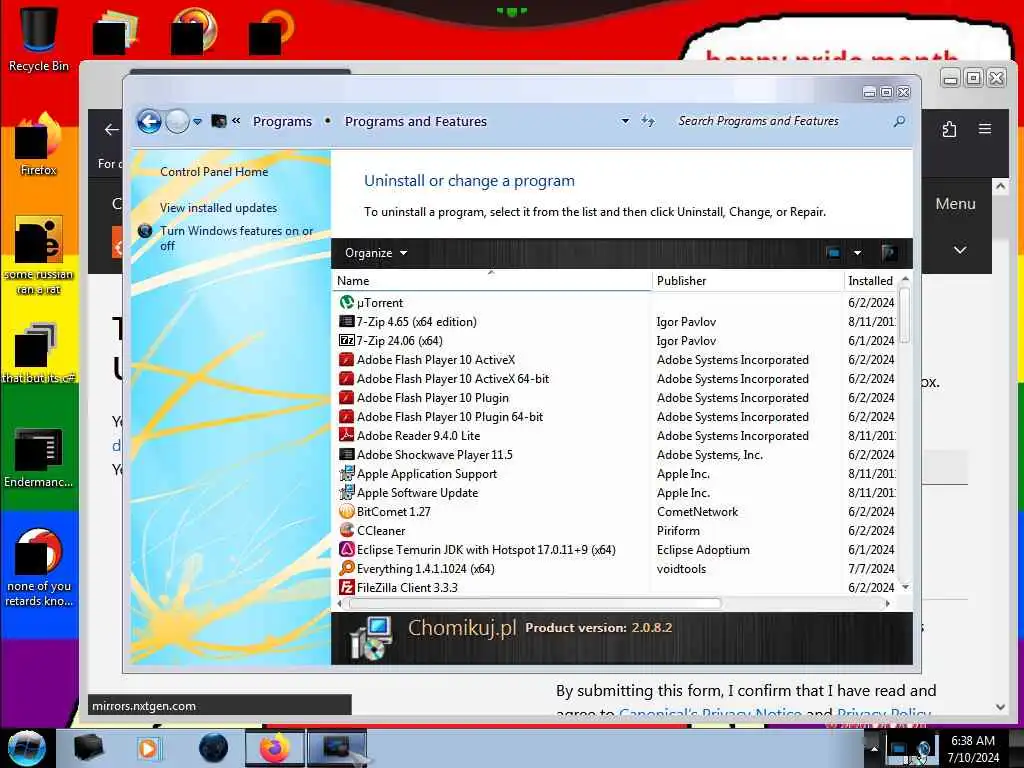
Task: Select the BitComet 1.27 icon
Action: coord(347,511)
